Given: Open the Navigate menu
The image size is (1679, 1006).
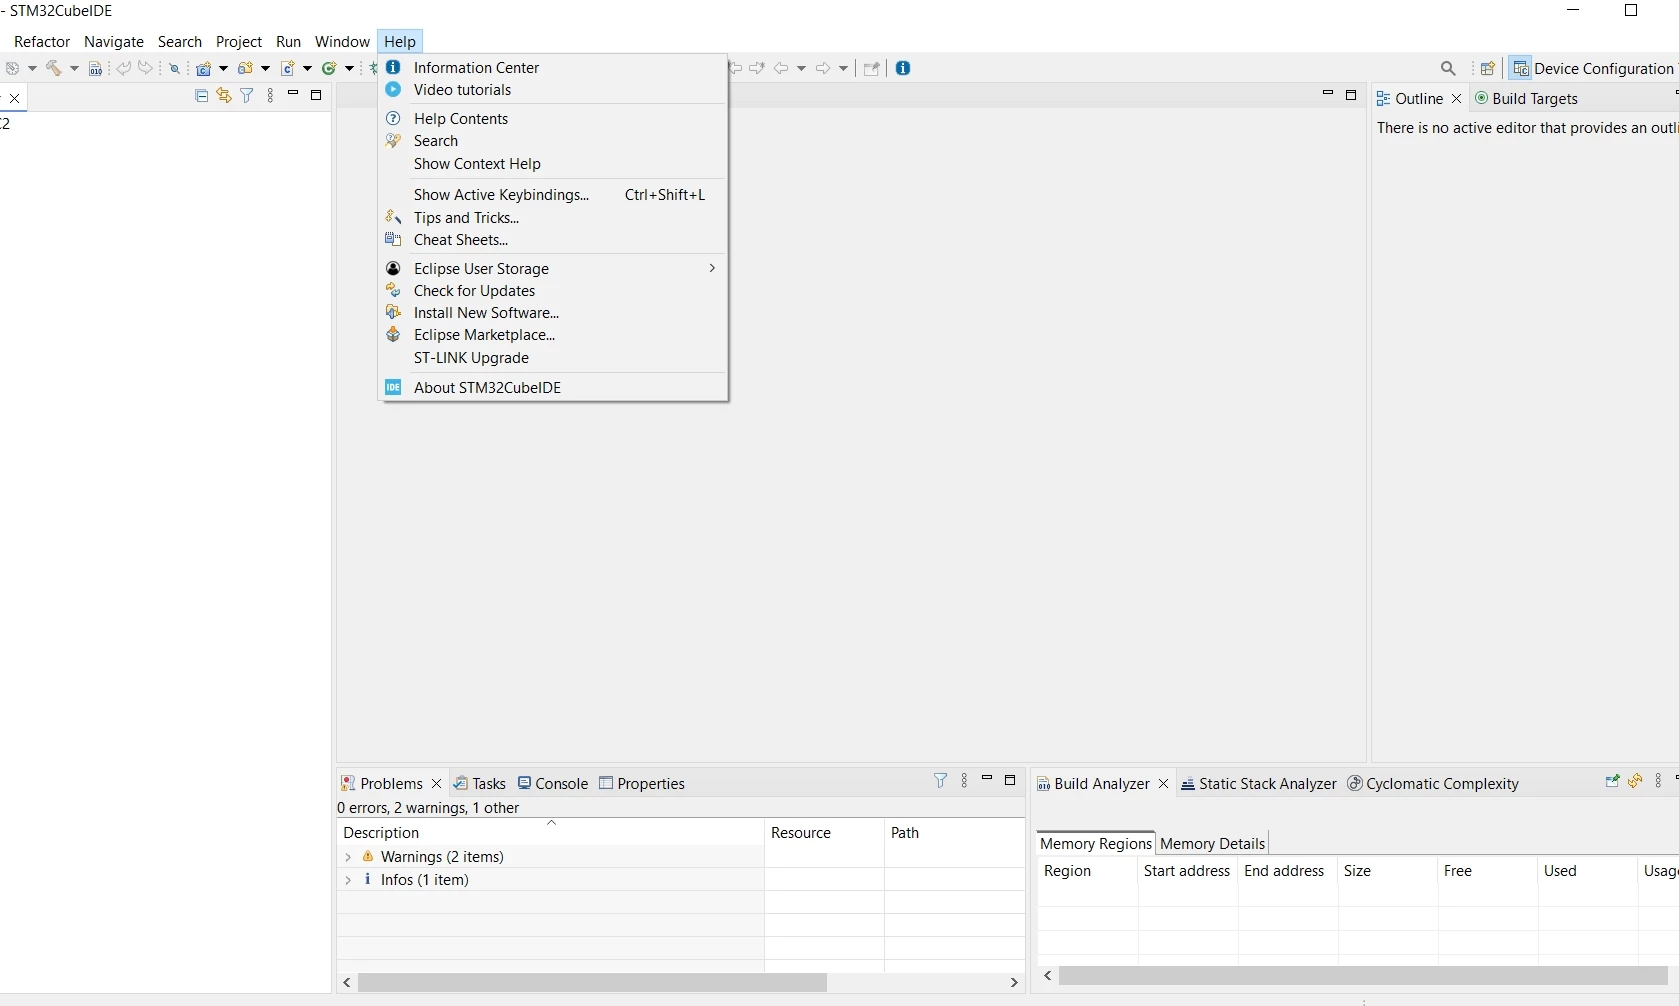Looking at the screenshot, I should (114, 42).
